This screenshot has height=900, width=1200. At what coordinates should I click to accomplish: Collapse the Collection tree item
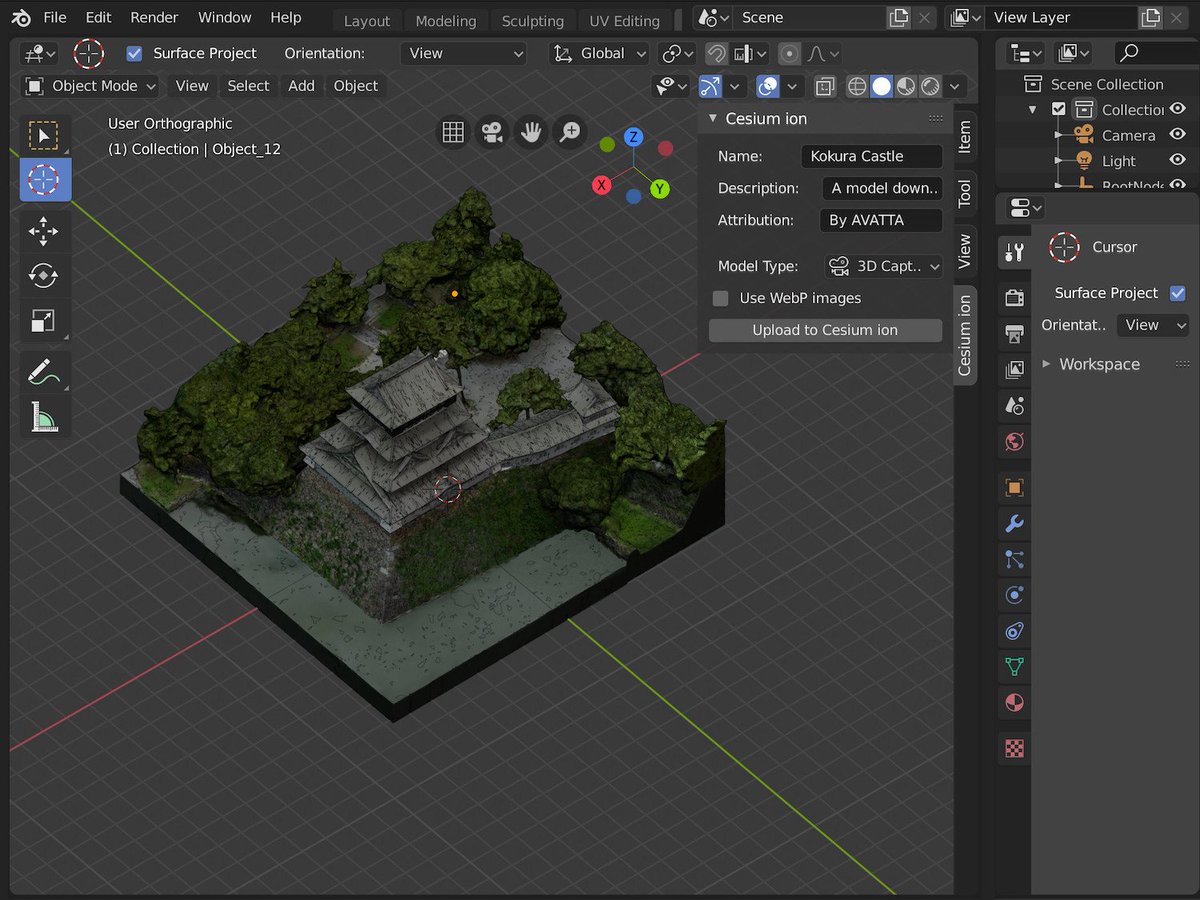pyautogui.click(x=1033, y=109)
